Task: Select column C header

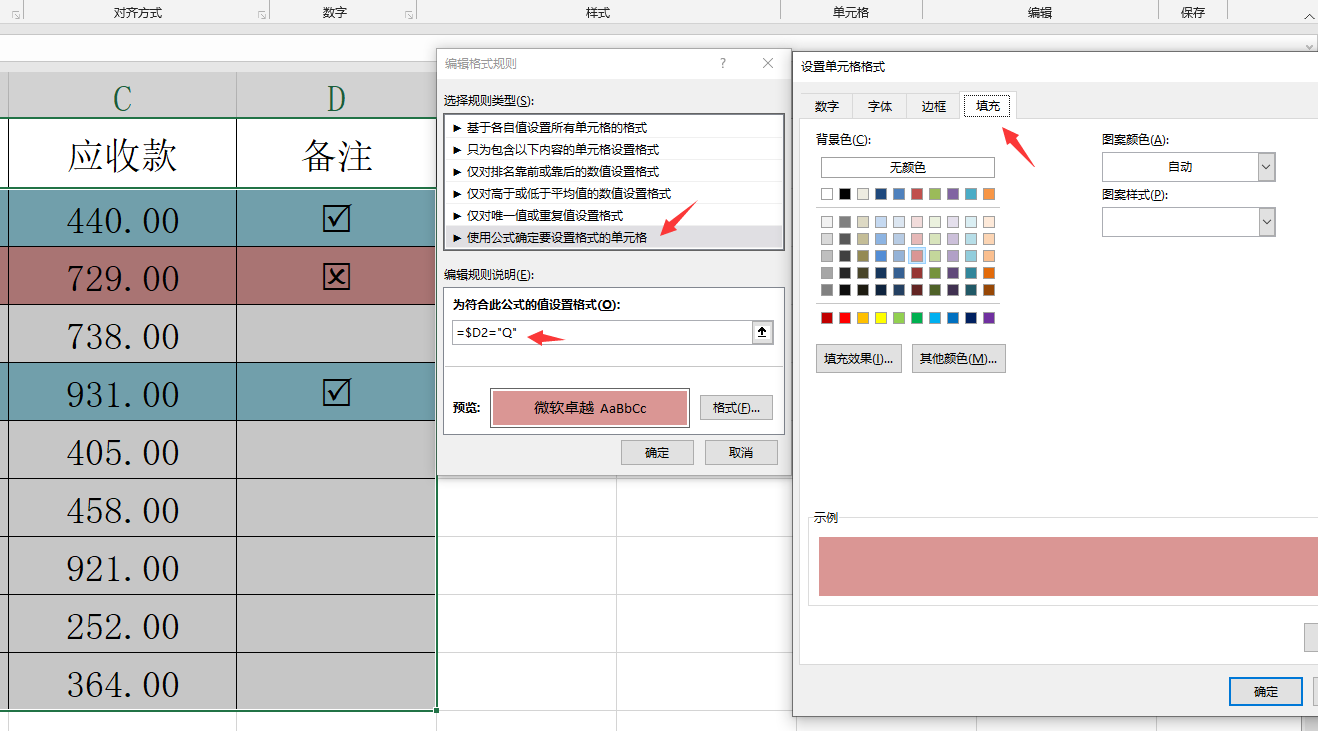Action: (x=123, y=97)
